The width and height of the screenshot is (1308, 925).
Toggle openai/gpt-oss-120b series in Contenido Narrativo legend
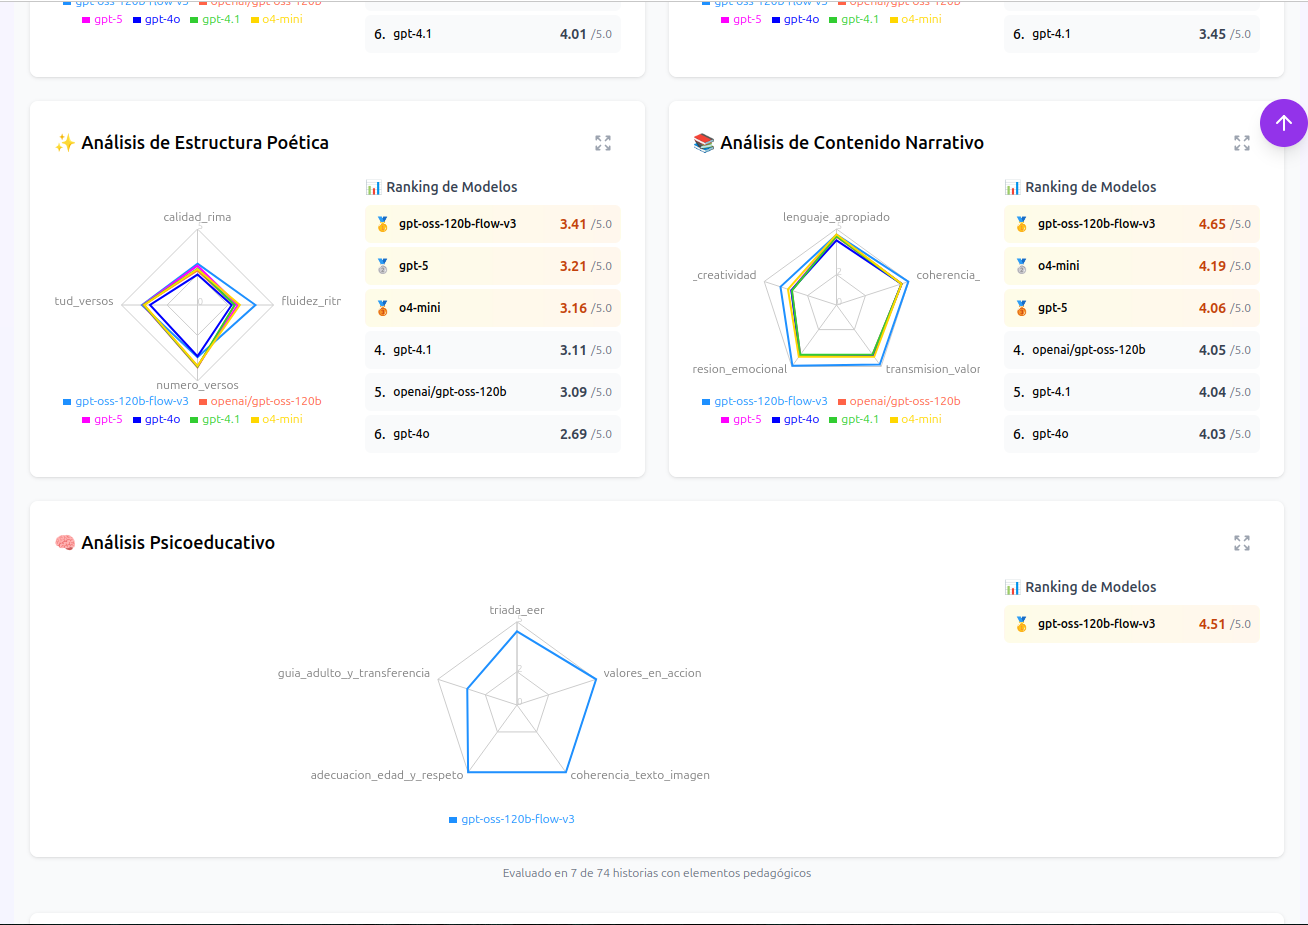[899, 401]
